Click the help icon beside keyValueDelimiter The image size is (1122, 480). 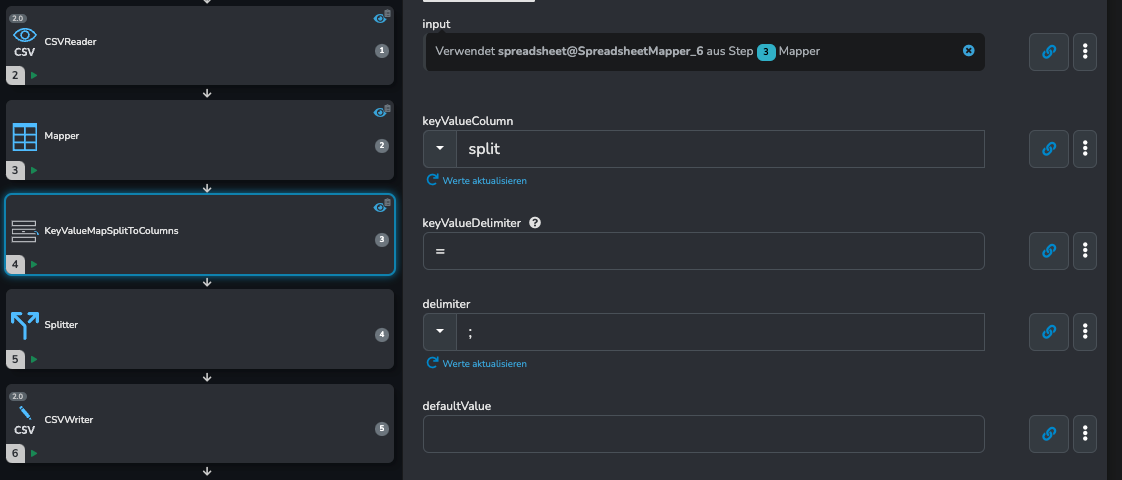click(x=535, y=222)
